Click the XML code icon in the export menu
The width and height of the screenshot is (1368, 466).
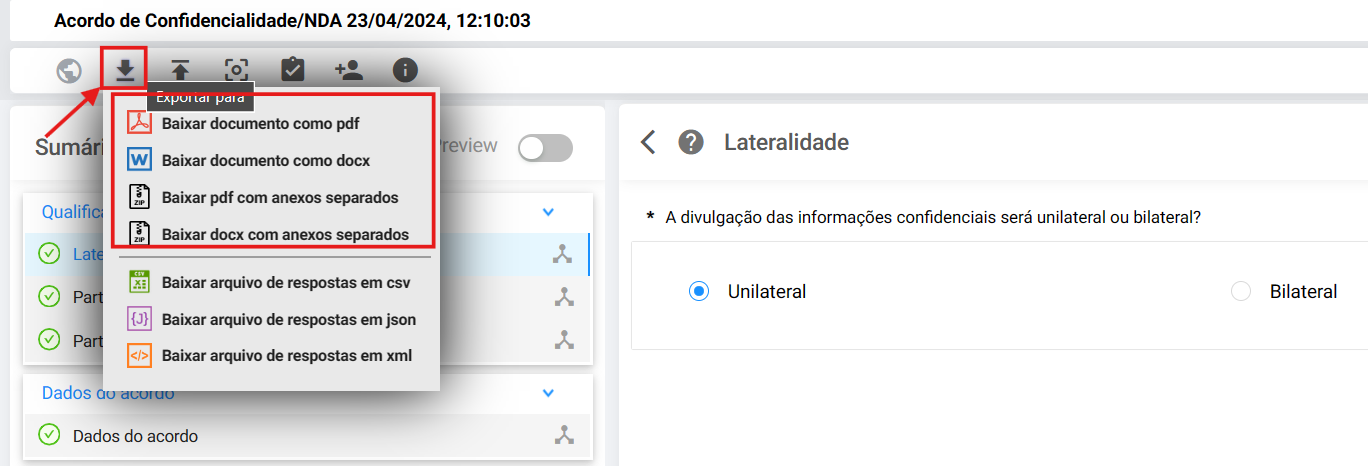pyautogui.click(x=139, y=355)
